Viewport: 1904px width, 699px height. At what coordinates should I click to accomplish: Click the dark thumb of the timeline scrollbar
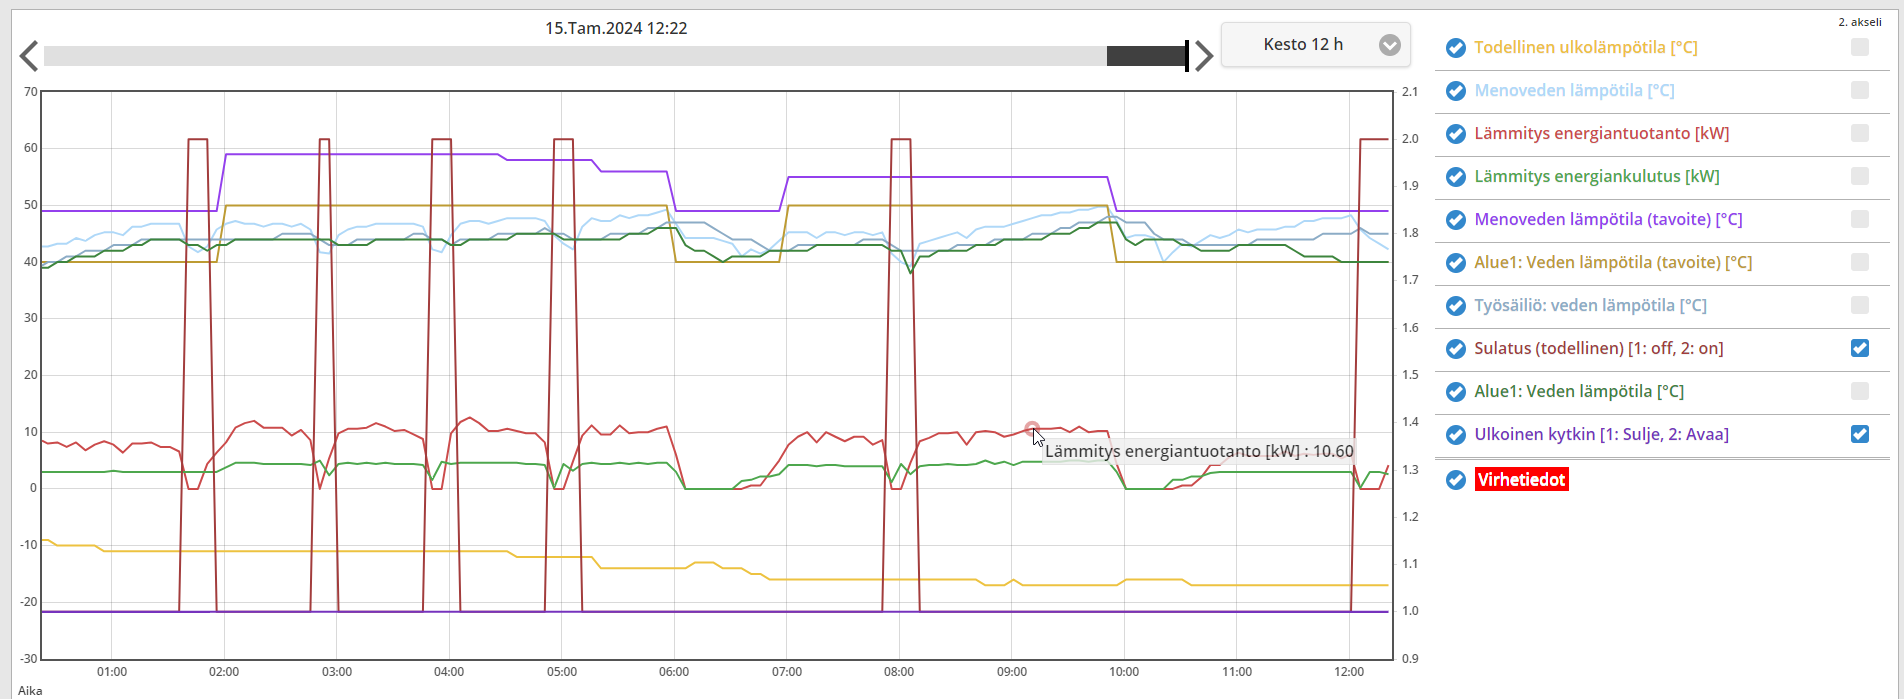[x=1146, y=56]
